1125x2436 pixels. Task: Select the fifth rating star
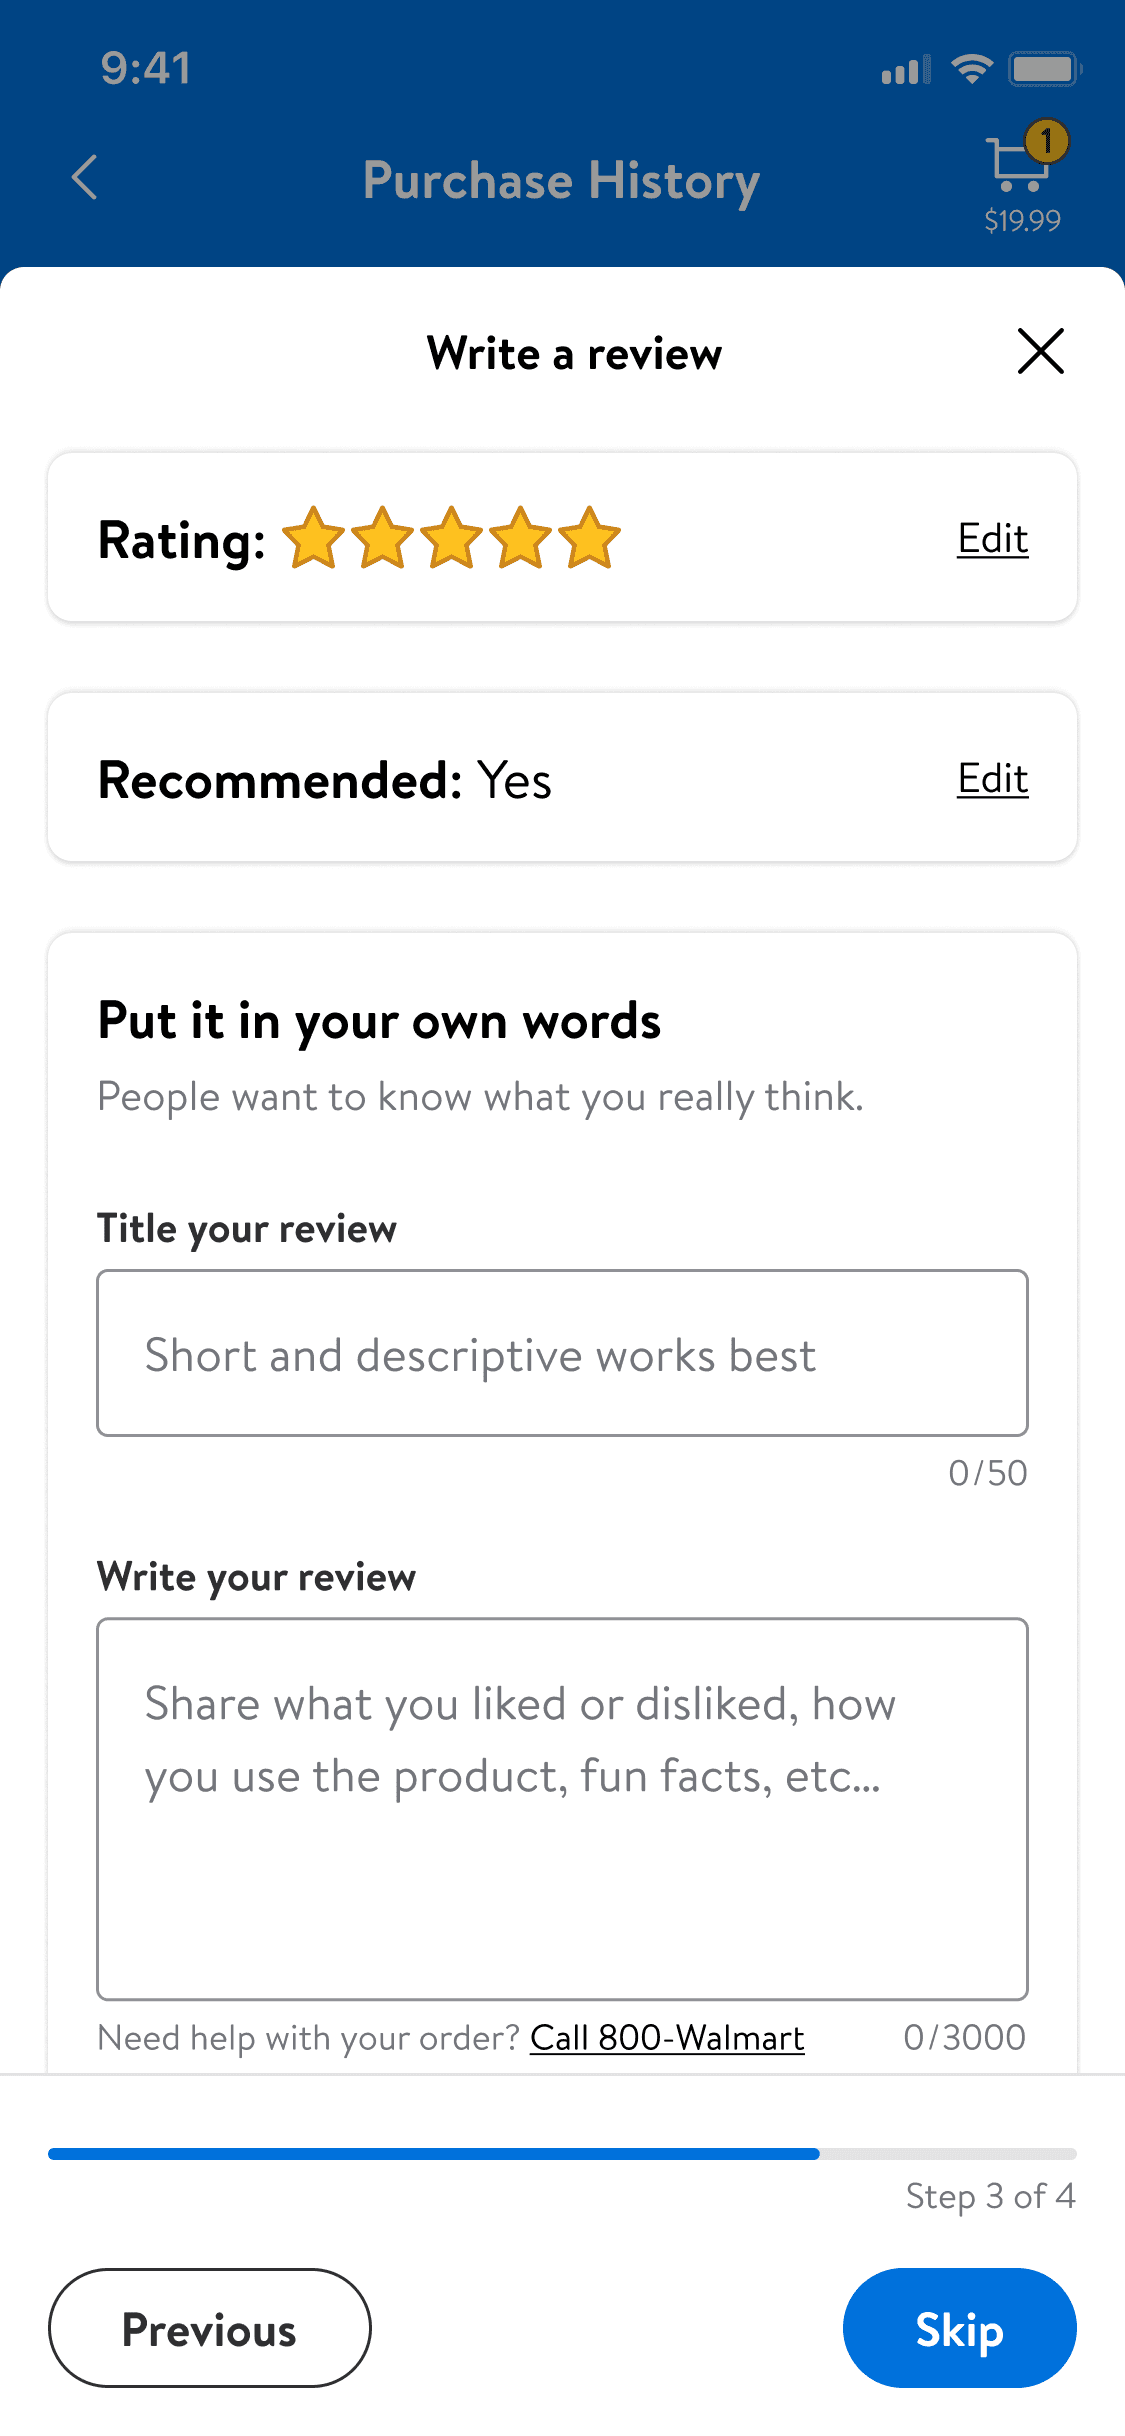[590, 538]
